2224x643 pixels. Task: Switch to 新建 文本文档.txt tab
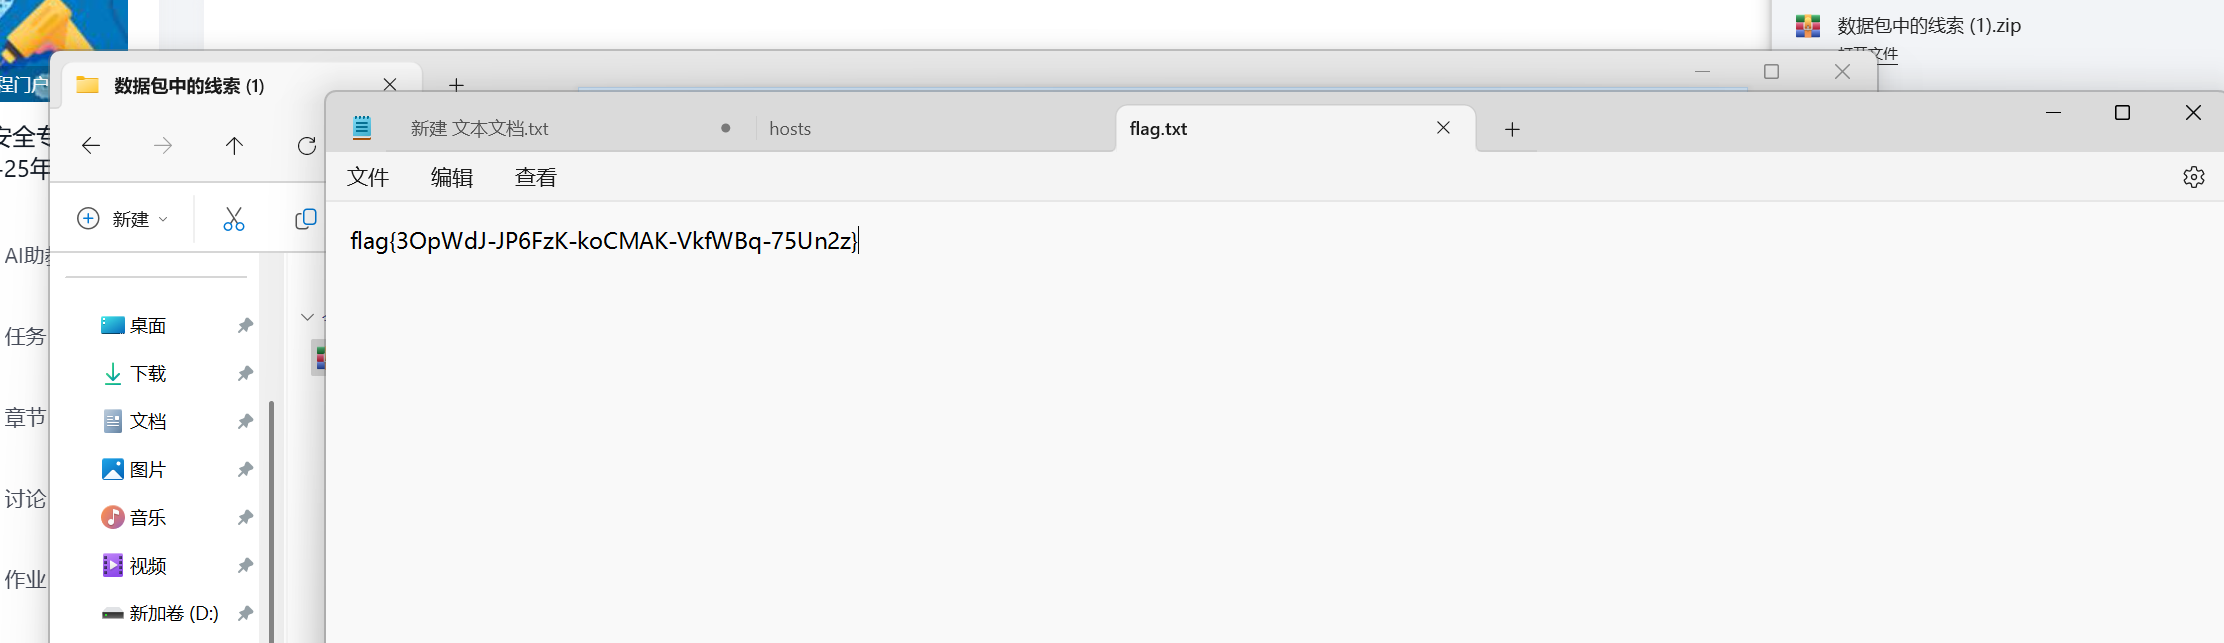click(x=480, y=129)
